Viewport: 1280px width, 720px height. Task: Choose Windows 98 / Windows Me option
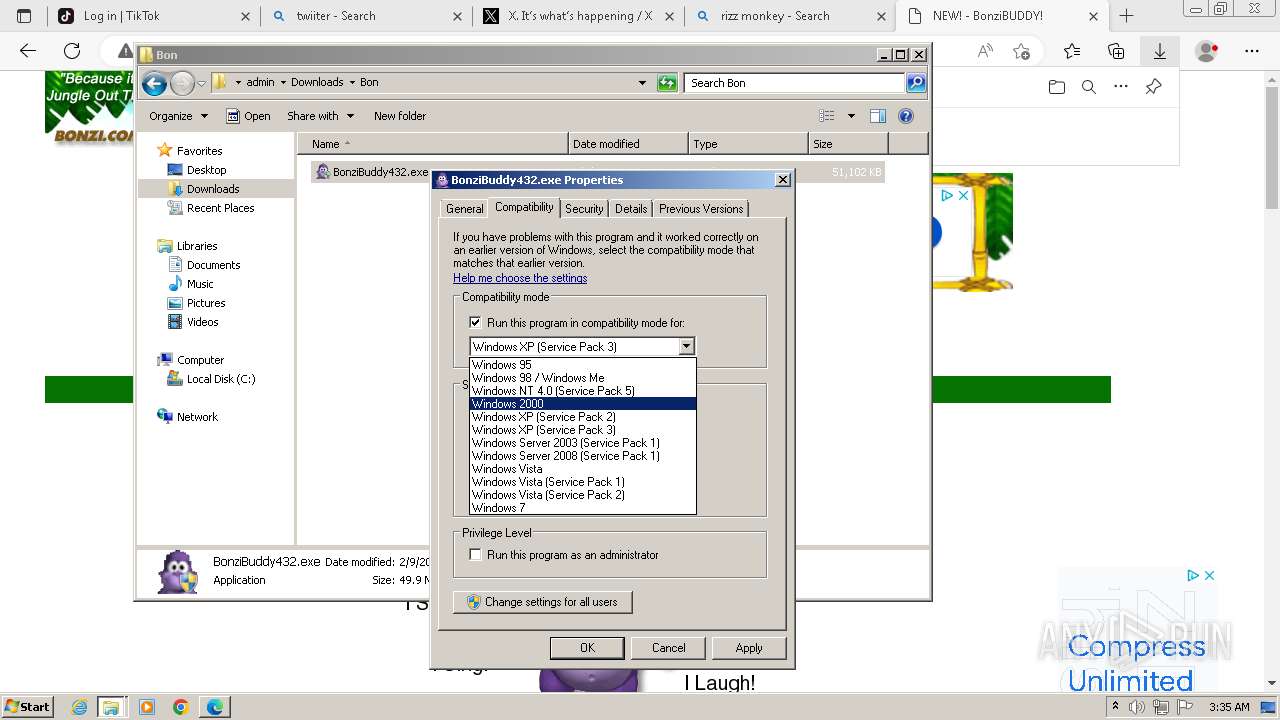(x=583, y=378)
